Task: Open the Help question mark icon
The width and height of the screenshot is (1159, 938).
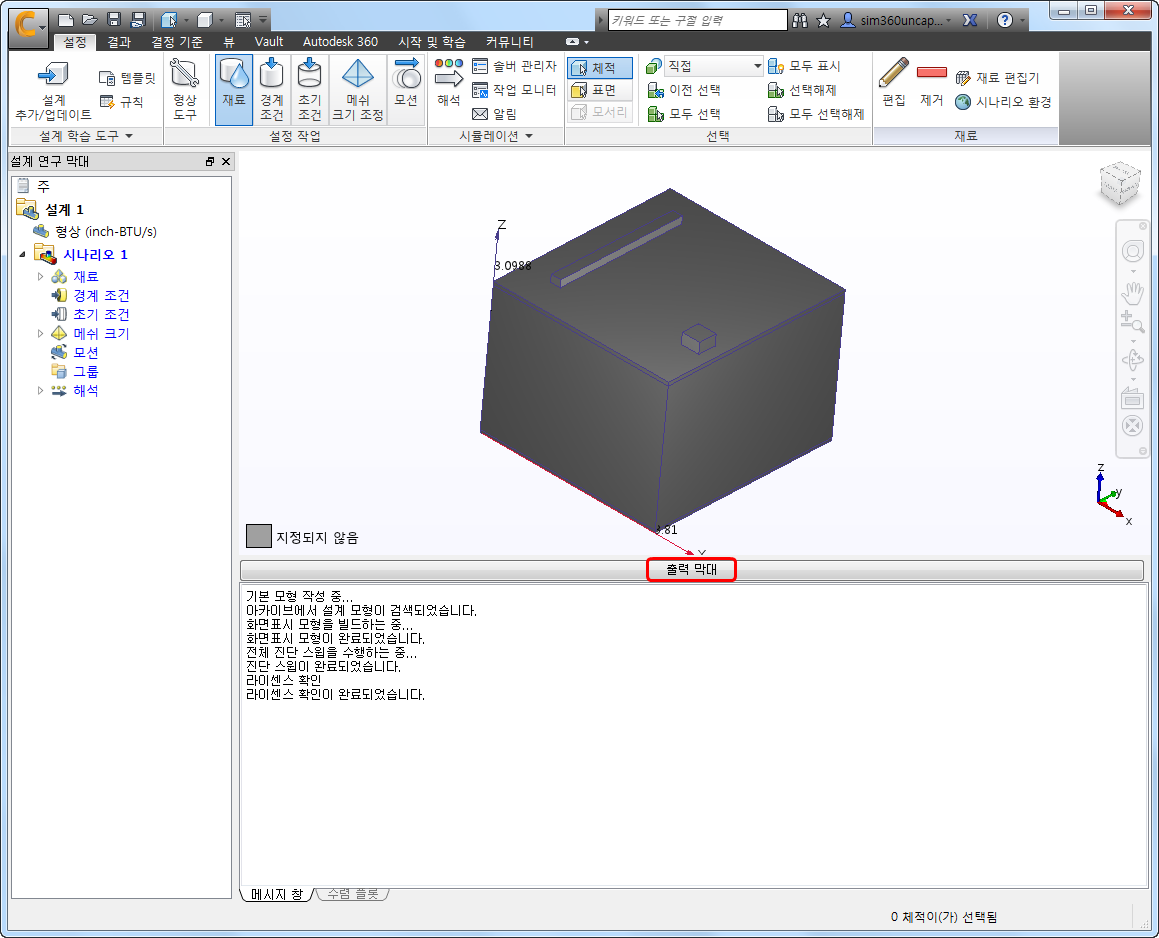Action: pos(1005,20)
